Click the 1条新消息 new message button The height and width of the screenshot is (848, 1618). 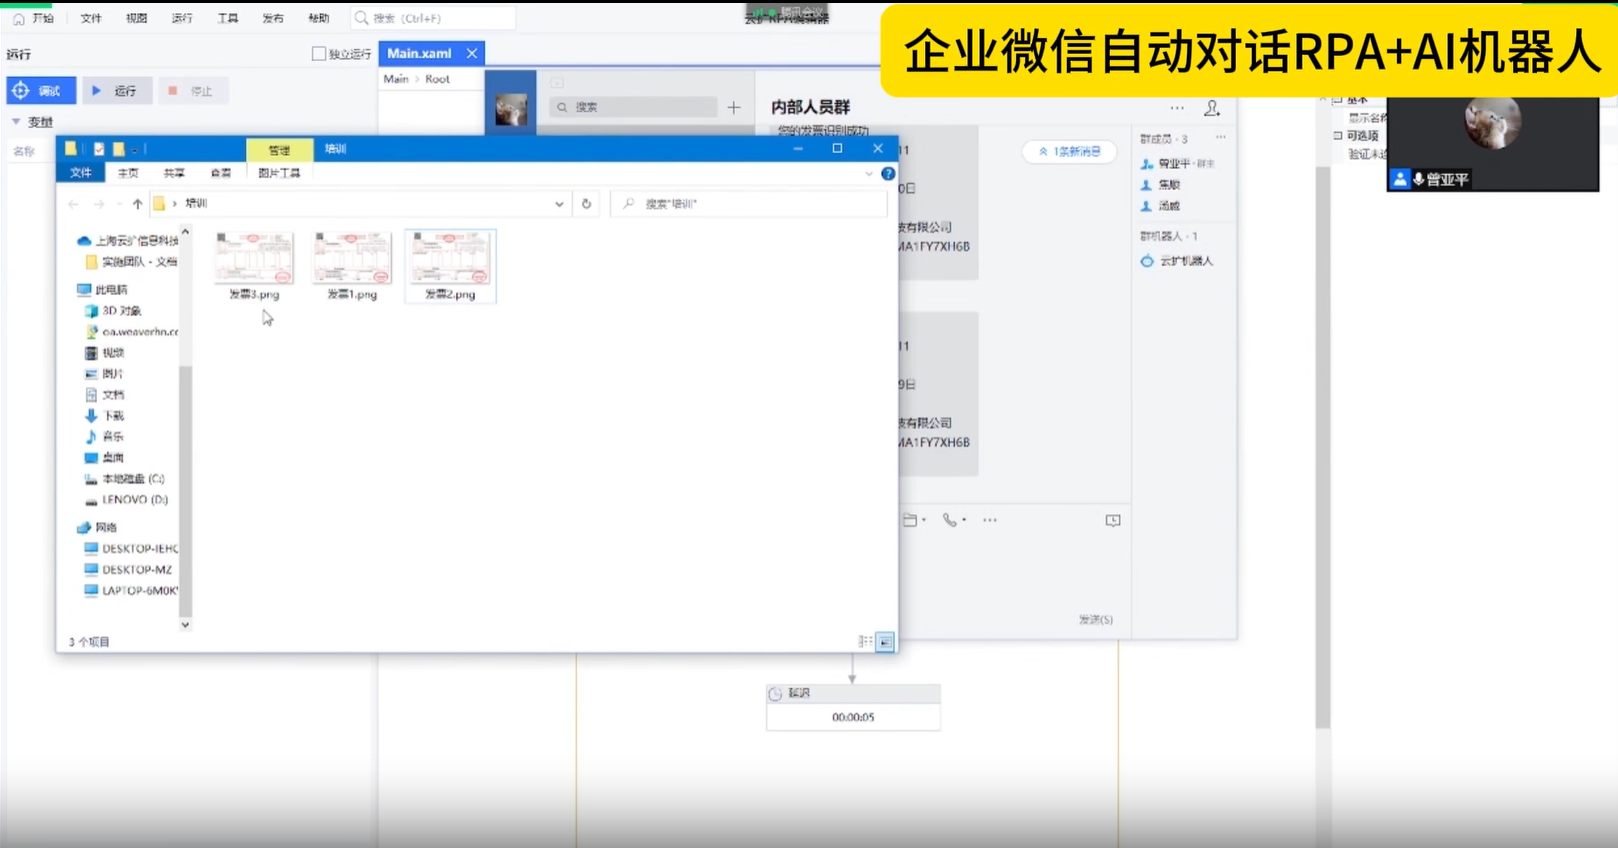pos(1069,152)
